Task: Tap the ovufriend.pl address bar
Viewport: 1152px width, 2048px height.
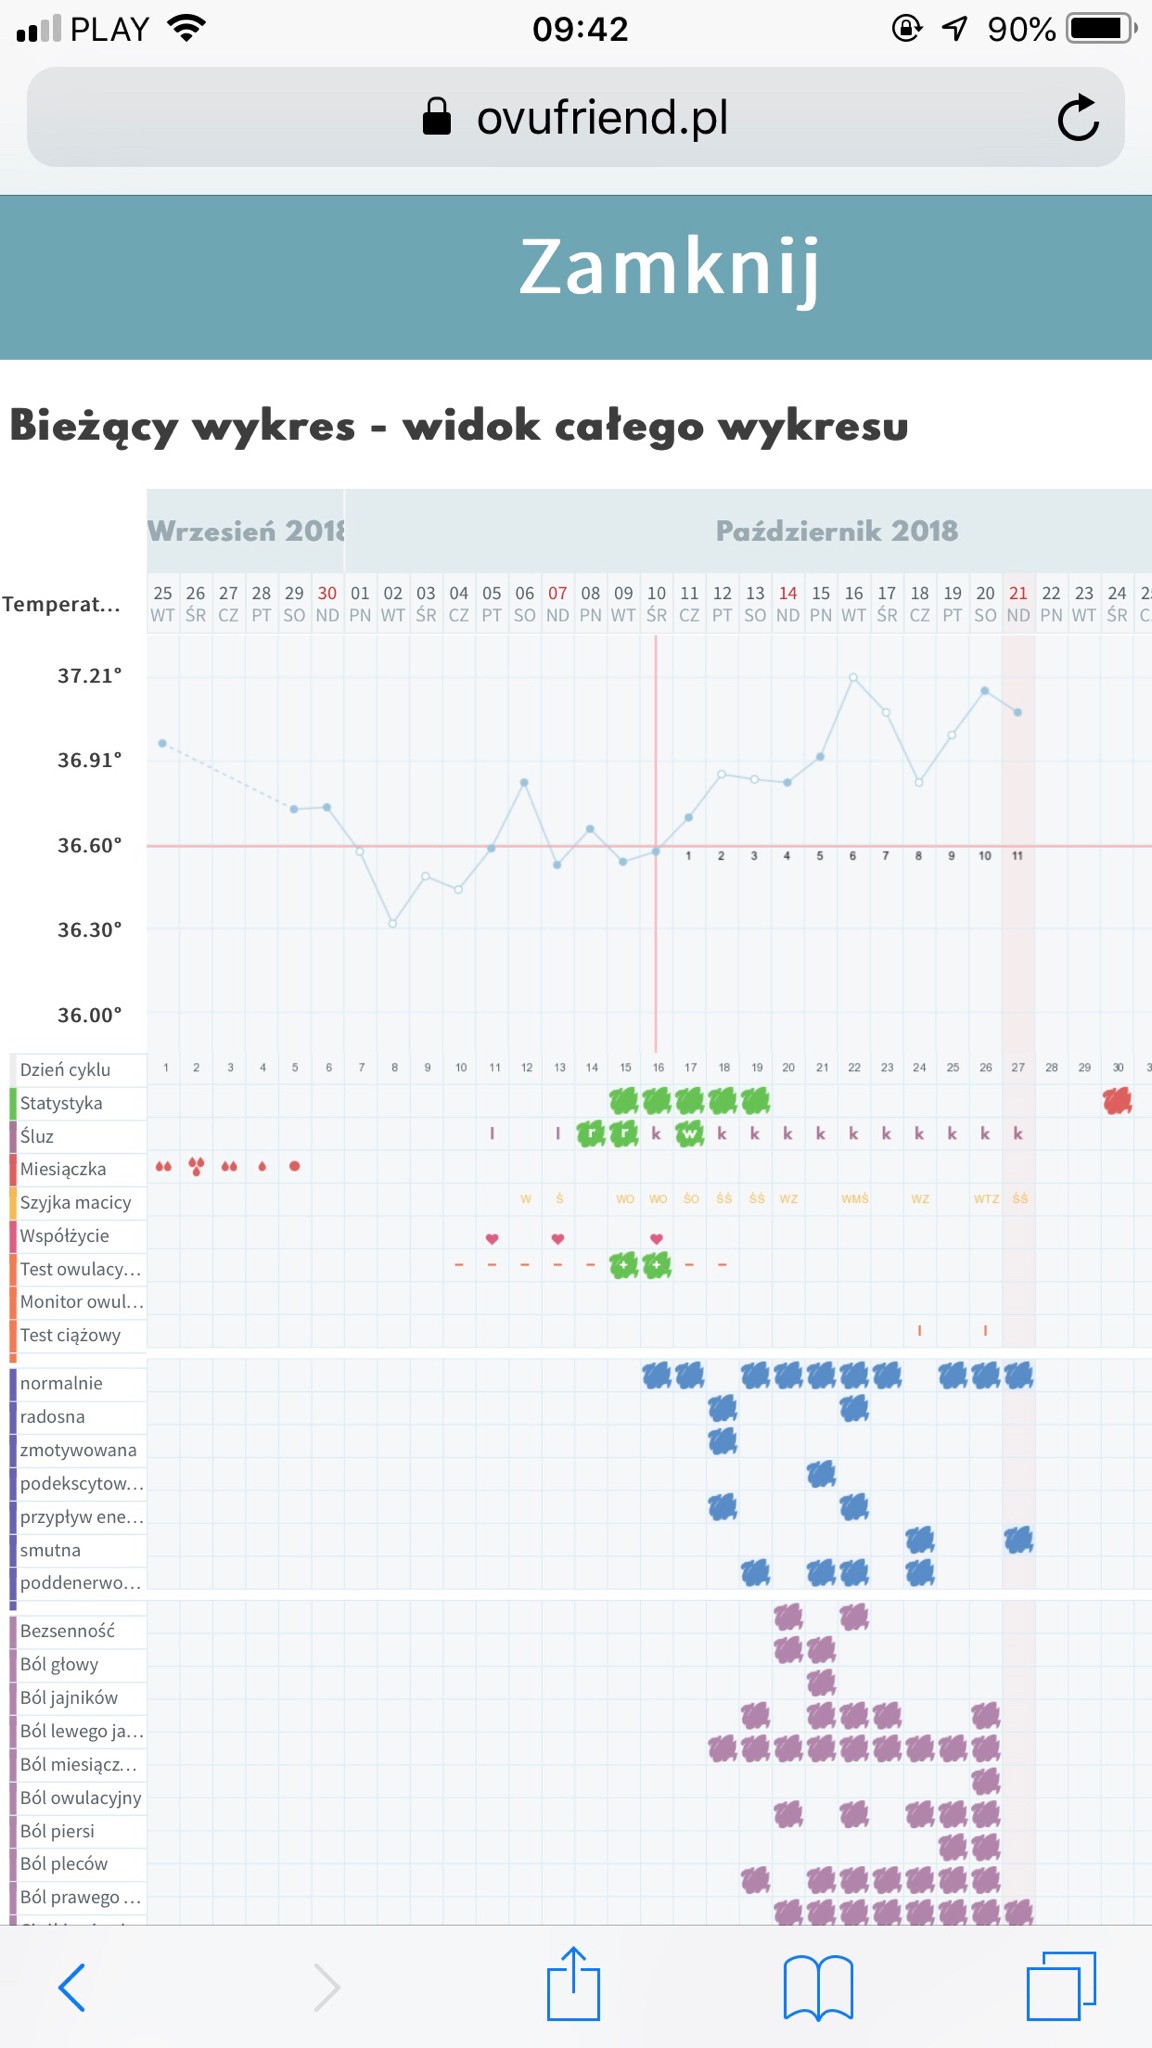Action: [576, 118]
